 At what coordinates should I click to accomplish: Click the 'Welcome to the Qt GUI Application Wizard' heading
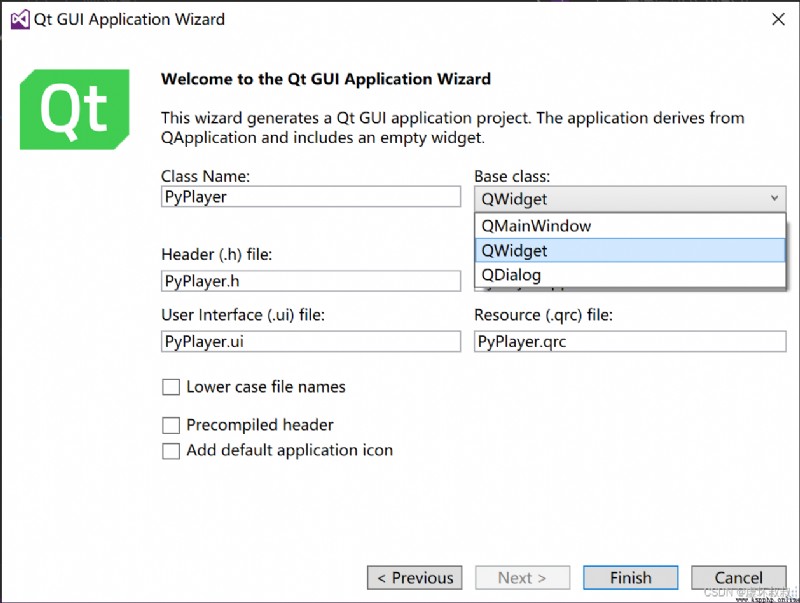(326, 79)
